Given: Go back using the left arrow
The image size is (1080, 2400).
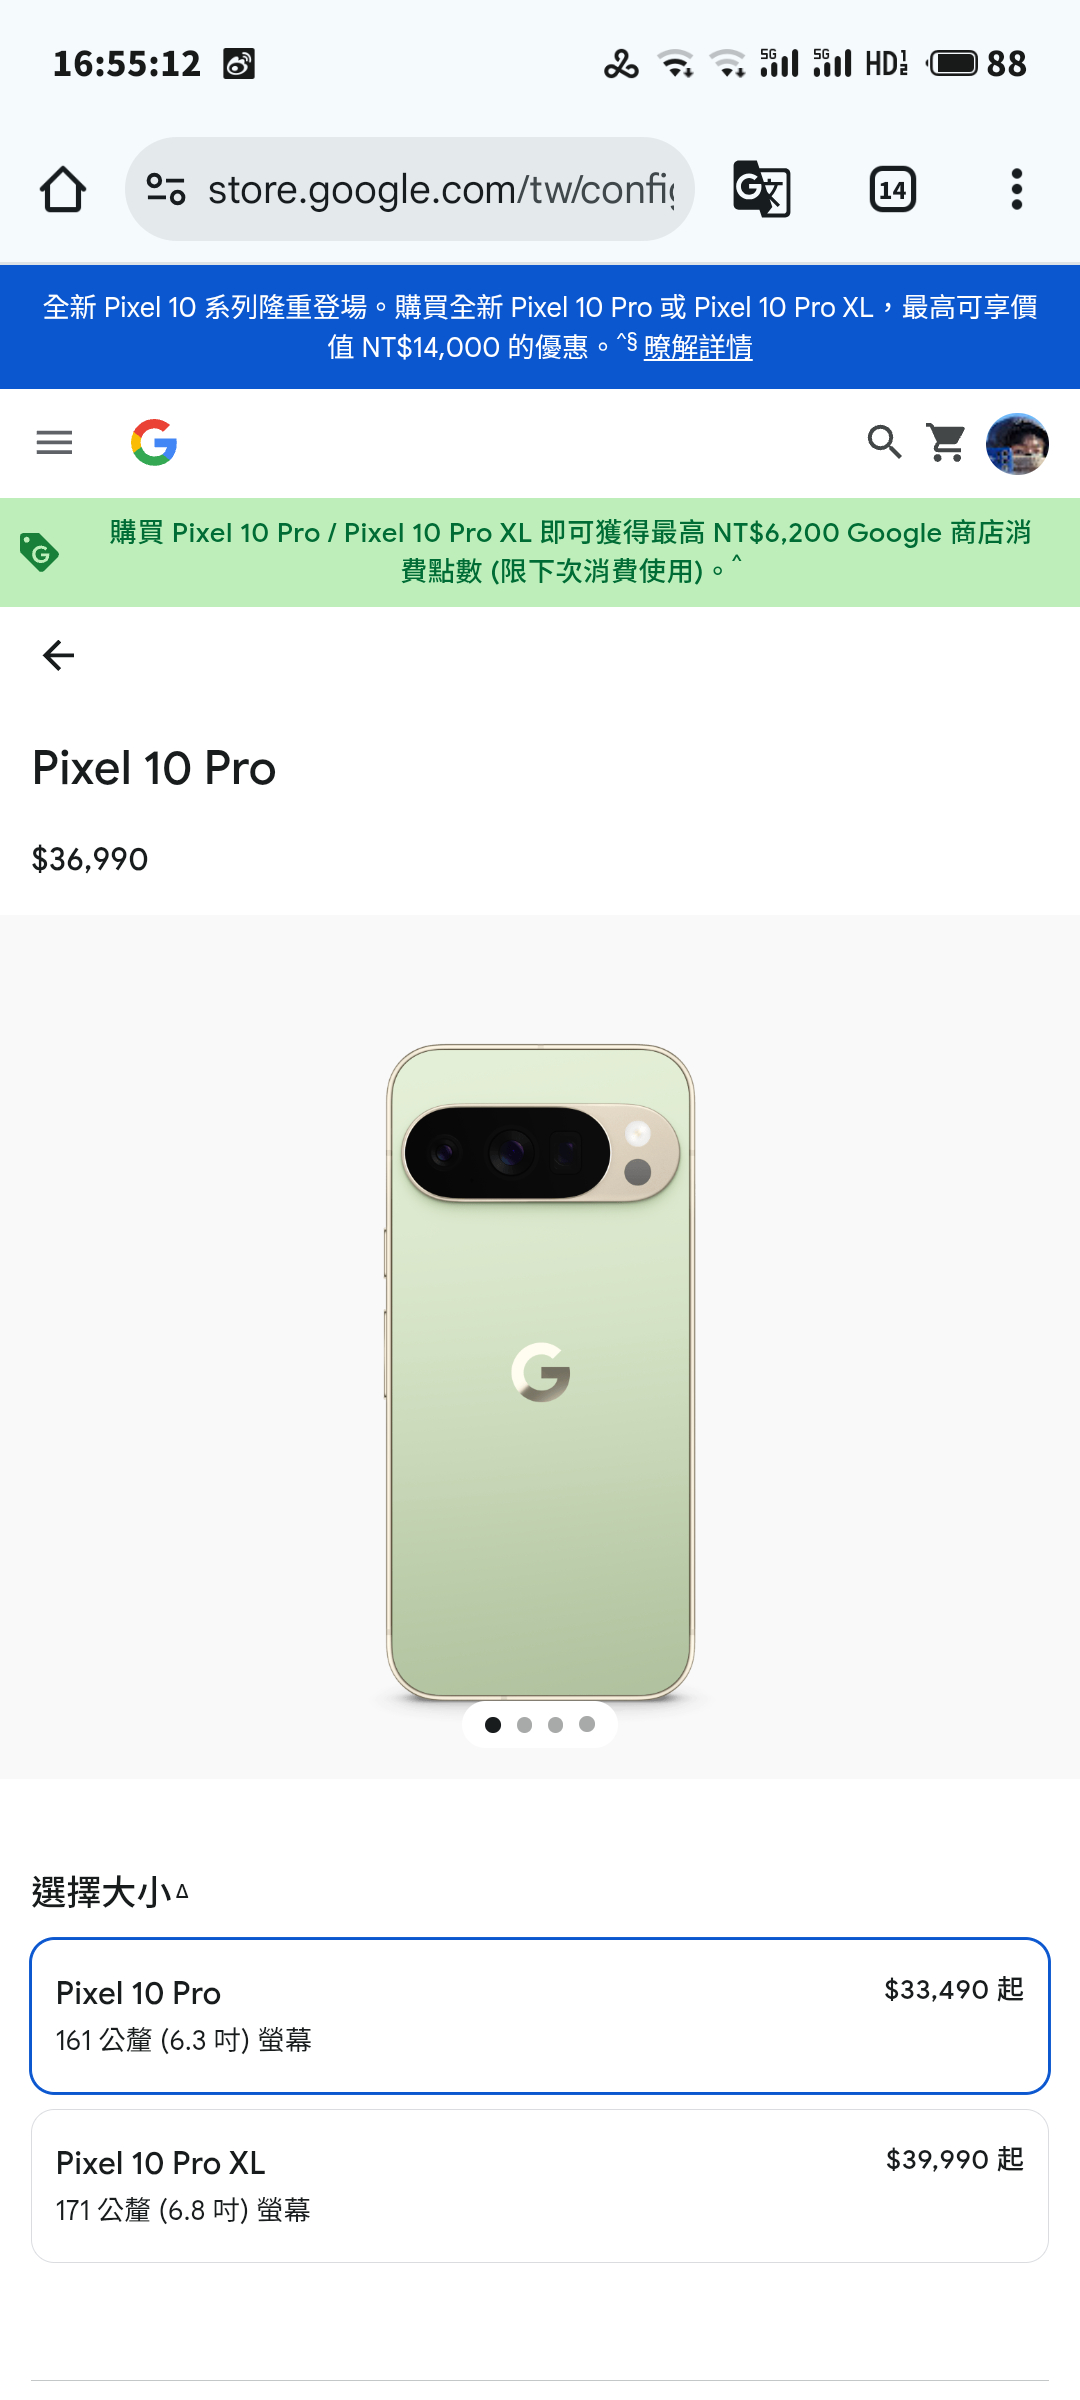Looking at the screenshot, I should click(58, 655).
